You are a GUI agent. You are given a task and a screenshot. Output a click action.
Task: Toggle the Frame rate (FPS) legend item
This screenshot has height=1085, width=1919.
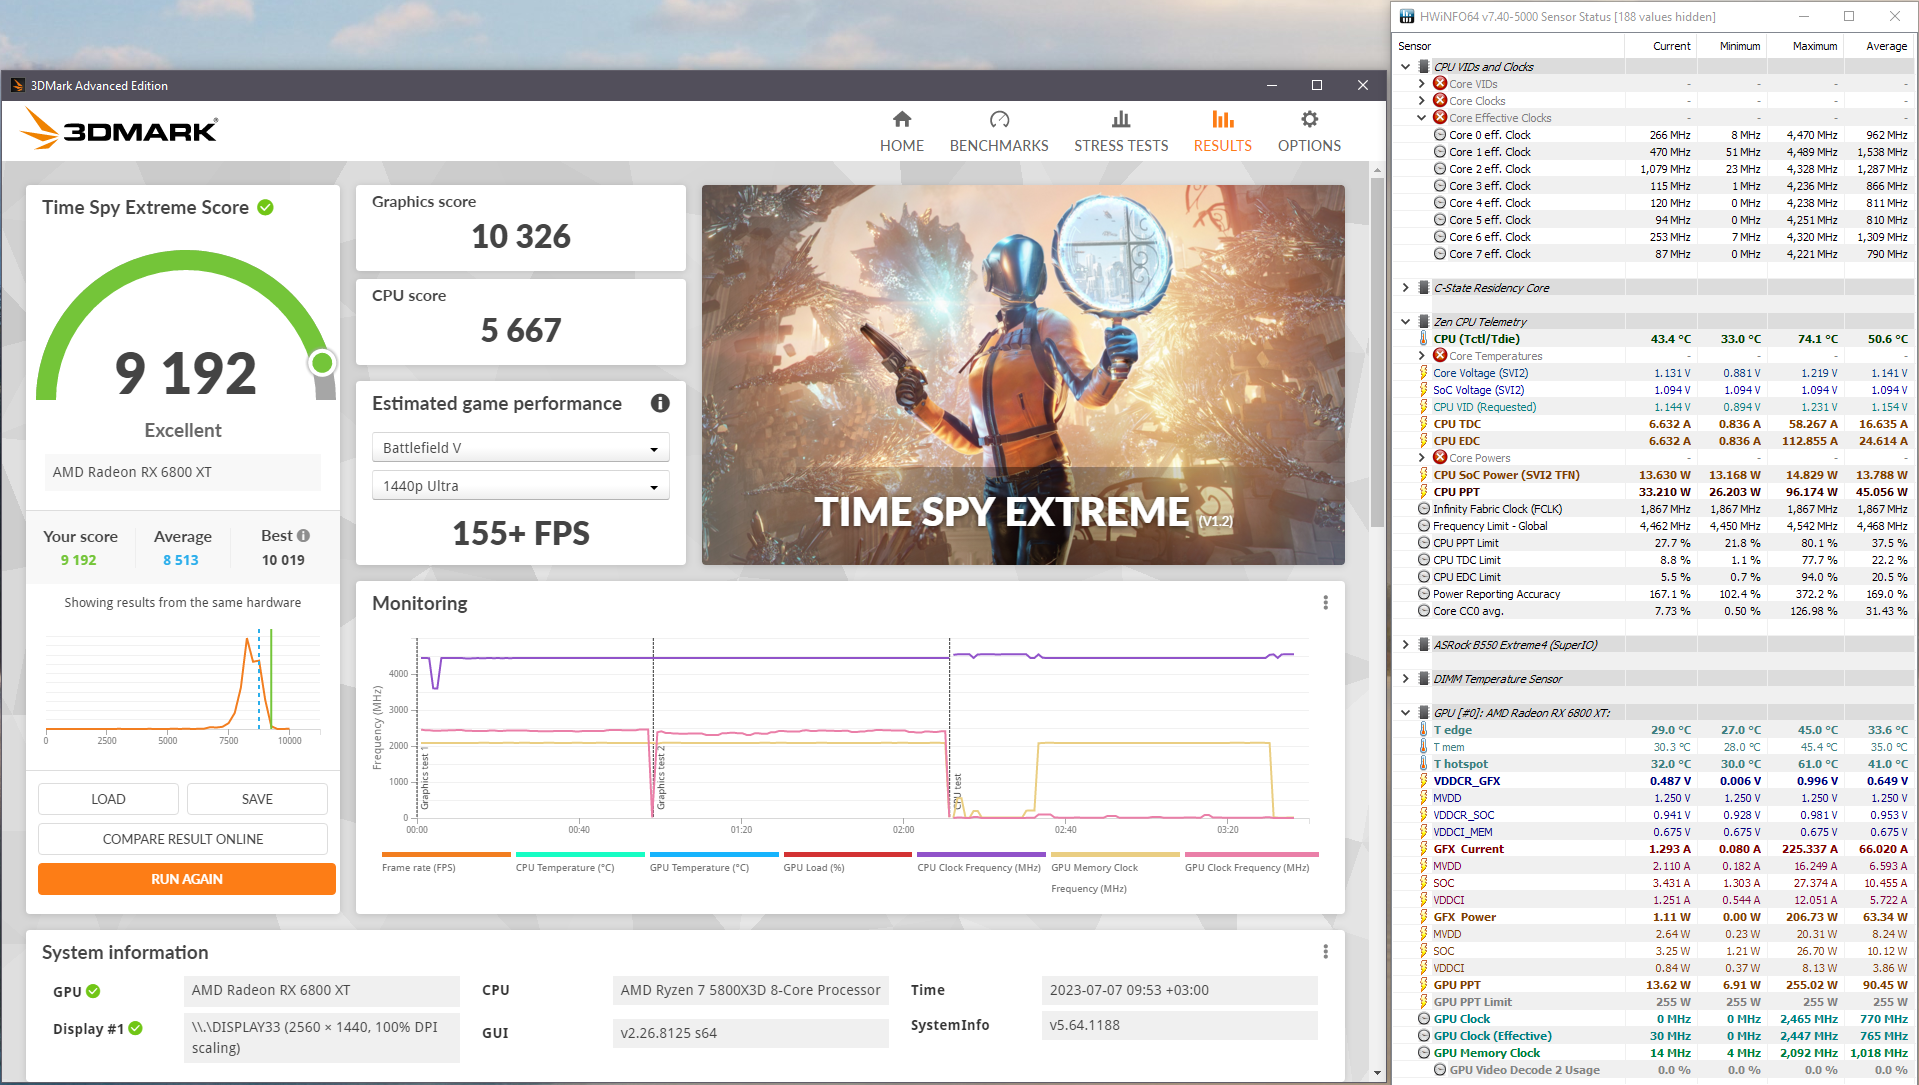click(445, 862)
